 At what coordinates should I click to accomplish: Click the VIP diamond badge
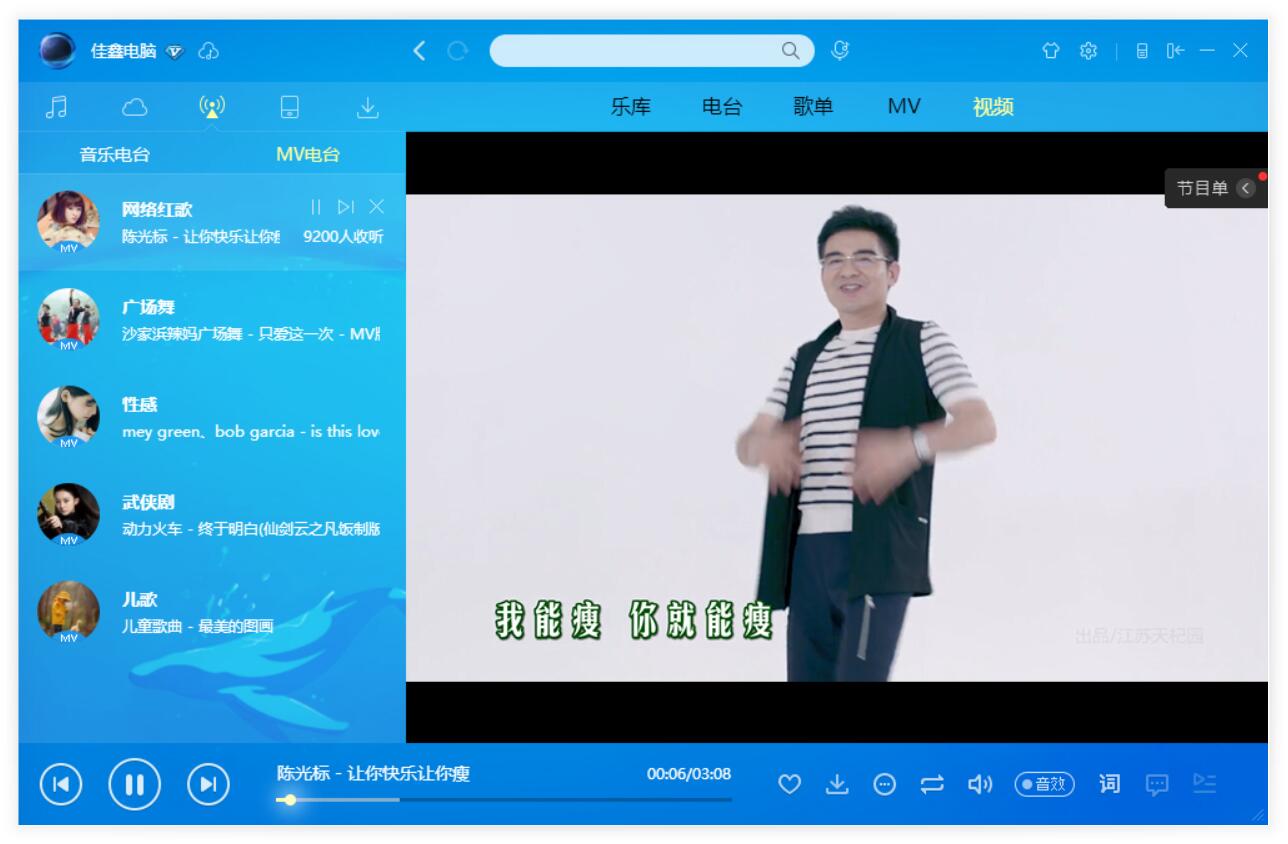pyautogui.click(x=175, y=51)
